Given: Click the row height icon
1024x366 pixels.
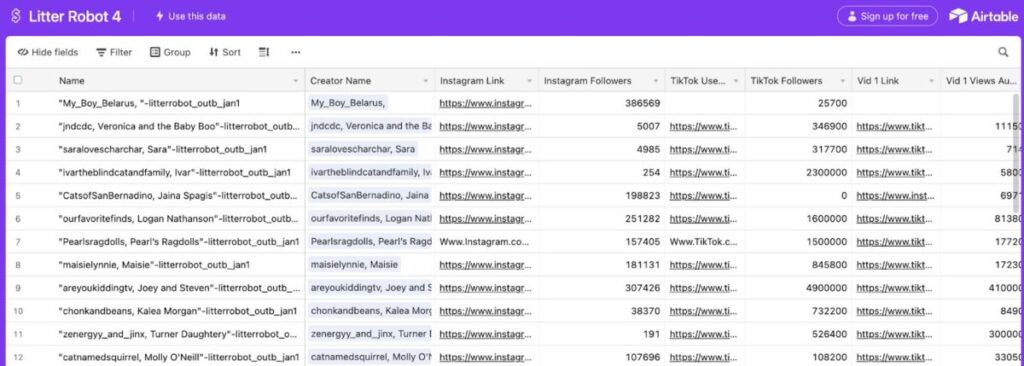Looking at the screenshot, I should pyautogui.click(x=264, y=52).
